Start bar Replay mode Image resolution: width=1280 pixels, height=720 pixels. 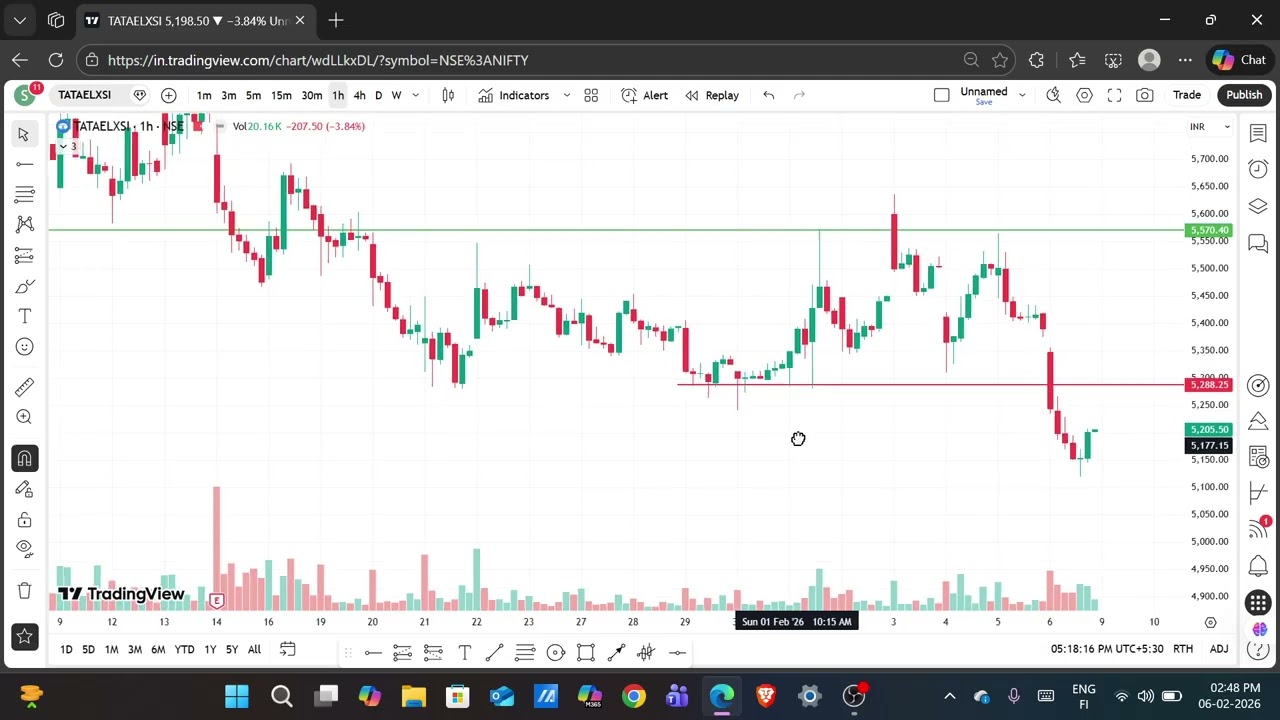coord(712,95)
